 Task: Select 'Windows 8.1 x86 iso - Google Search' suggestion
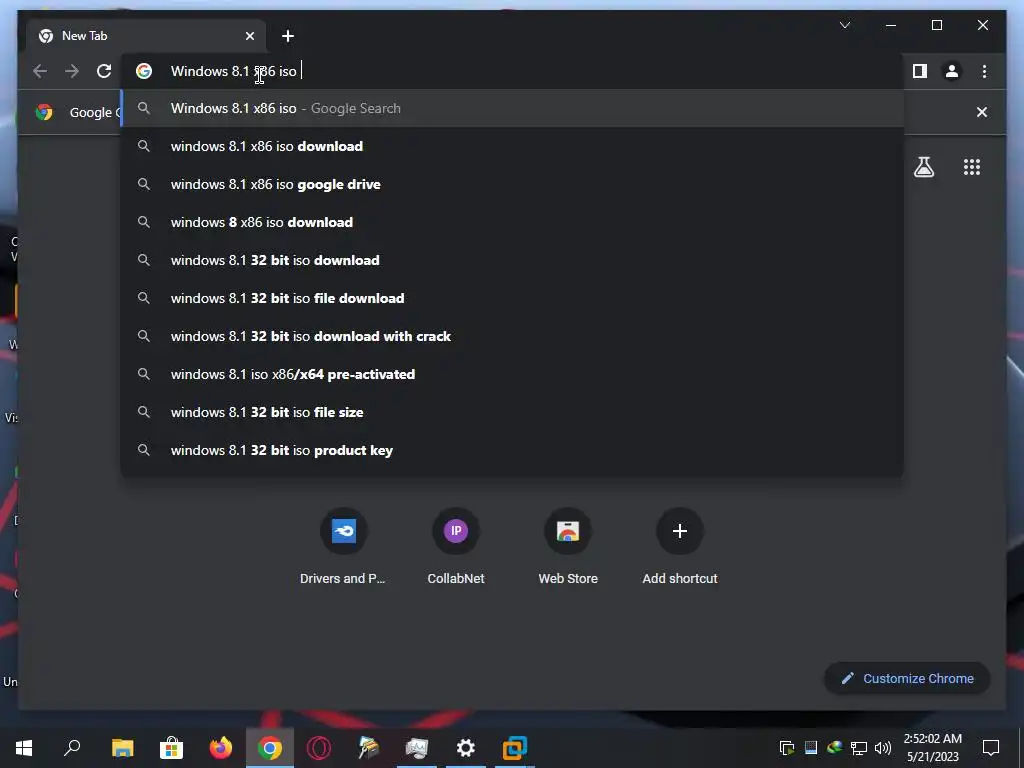(x=513, y=108)
